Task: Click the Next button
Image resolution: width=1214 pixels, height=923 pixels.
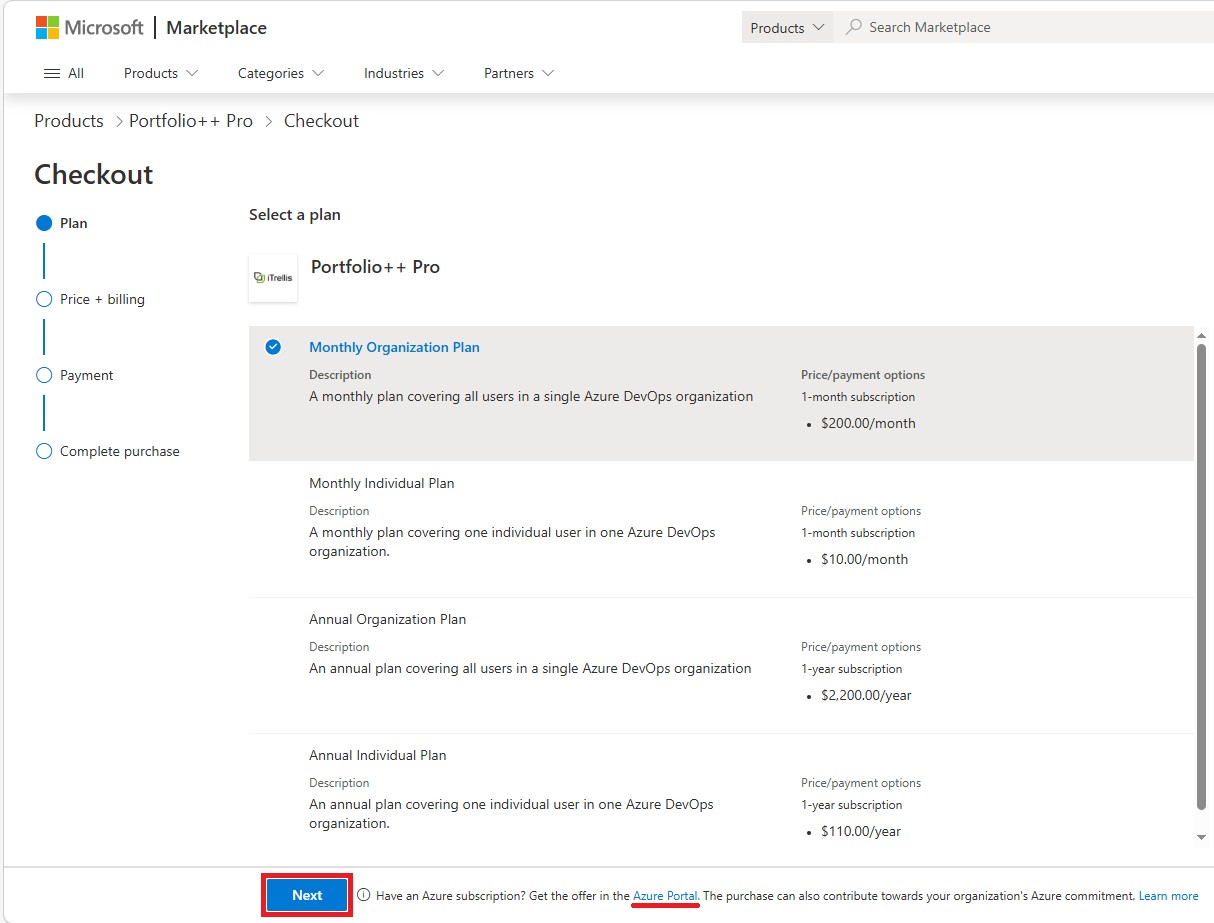Action: (307, 895)
